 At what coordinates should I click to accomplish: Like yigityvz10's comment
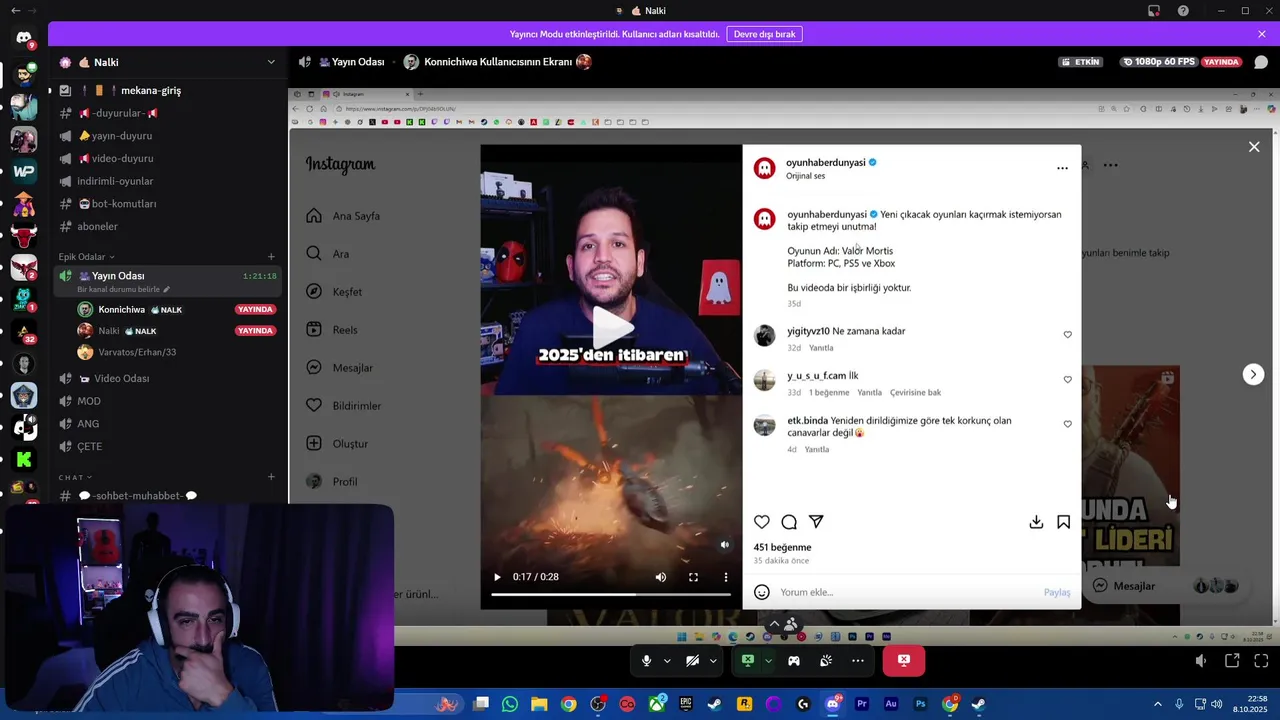[1067, 335]
